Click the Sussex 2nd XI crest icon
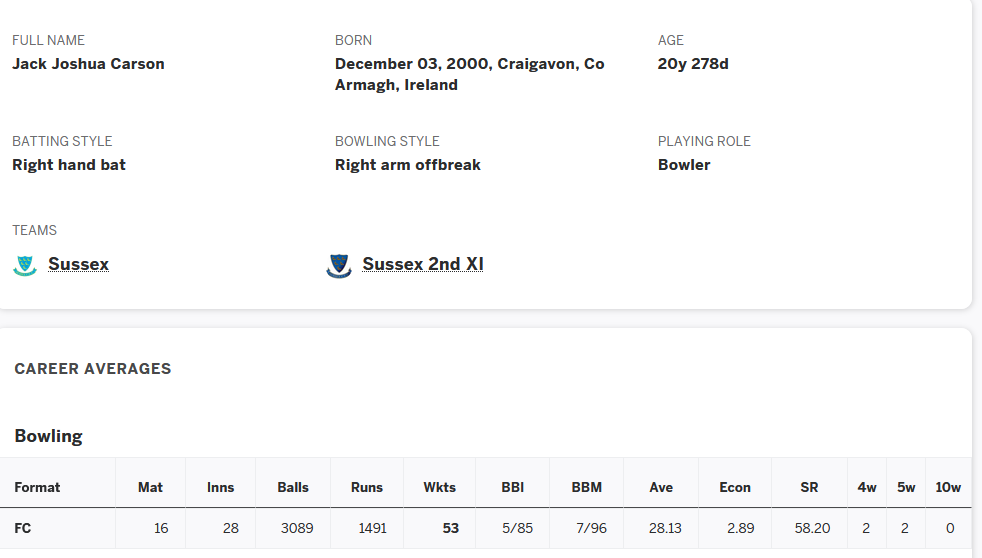The height and width of the screenshot is (558, 982). (339, 266)
